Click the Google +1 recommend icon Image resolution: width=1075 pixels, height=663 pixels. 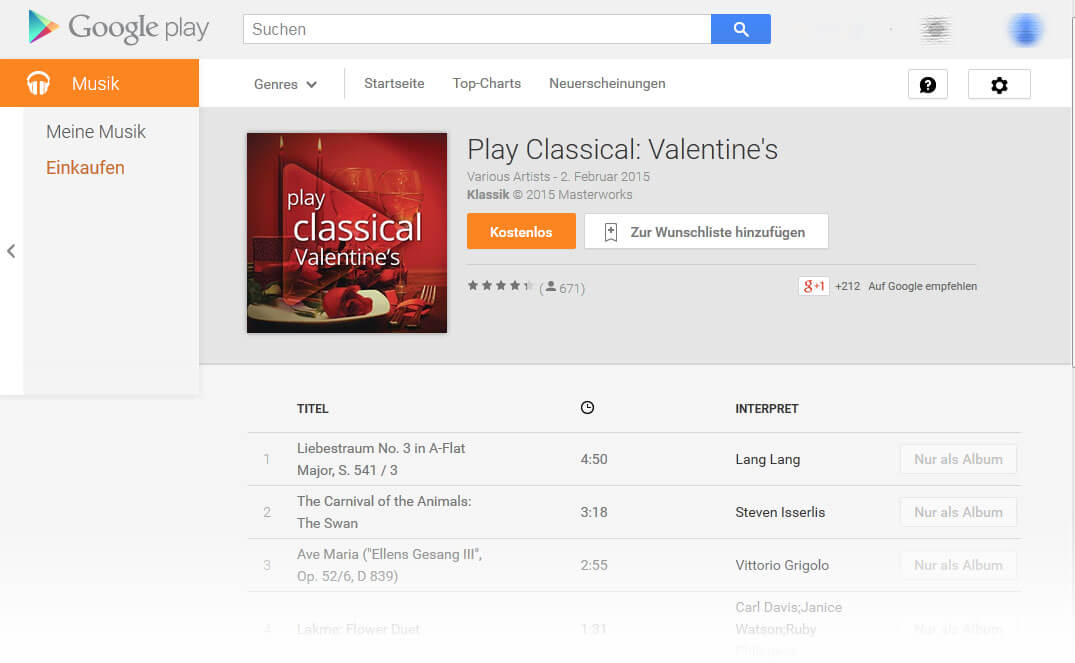click(814, 286)
